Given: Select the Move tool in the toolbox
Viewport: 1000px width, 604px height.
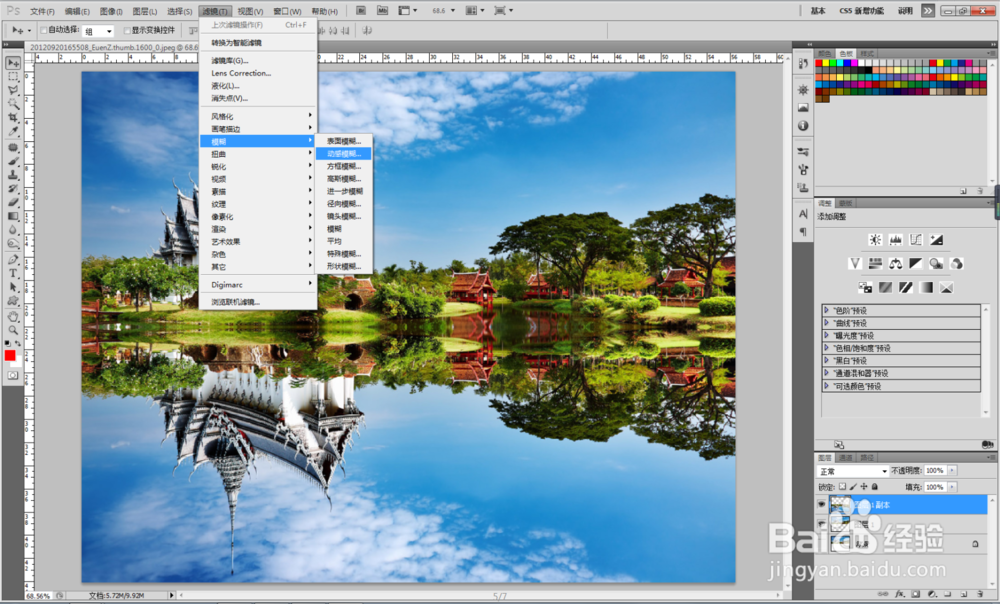Looking at the screenshot, I should click(x=13, y=63).
